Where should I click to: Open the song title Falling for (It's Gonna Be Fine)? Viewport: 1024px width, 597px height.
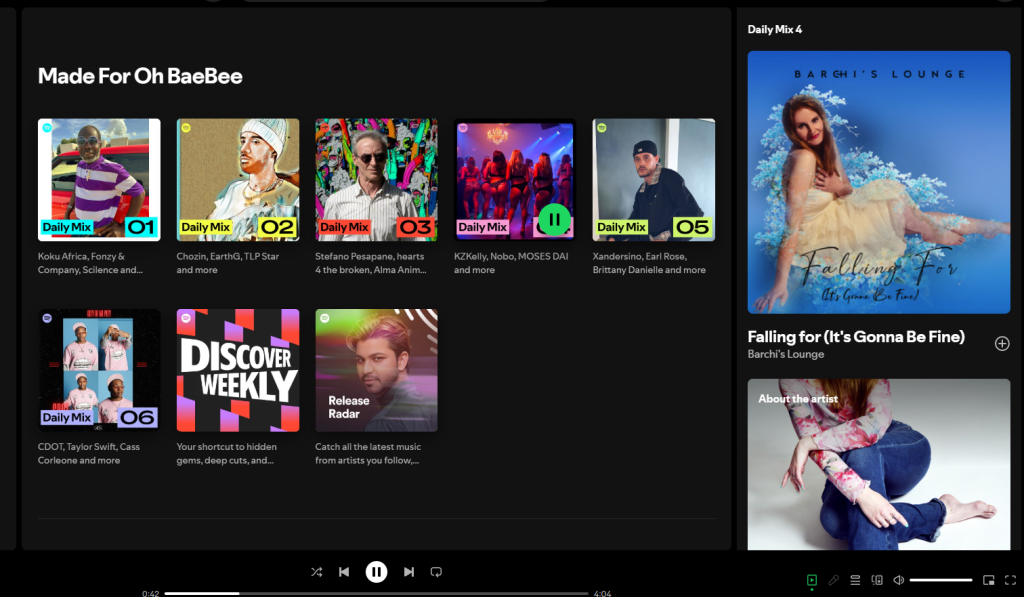coord(856,336)
